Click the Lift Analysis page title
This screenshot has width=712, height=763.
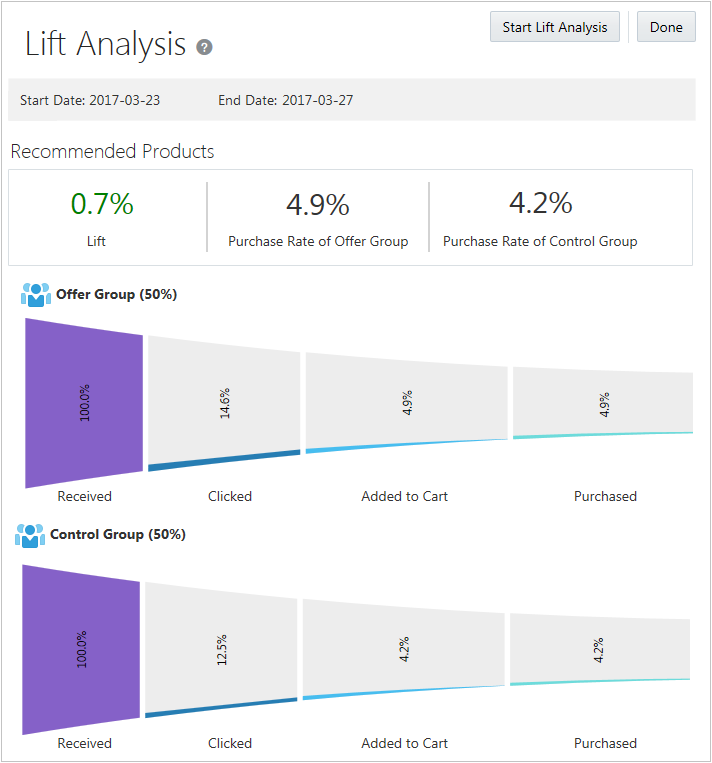click(x=105, y=44)
